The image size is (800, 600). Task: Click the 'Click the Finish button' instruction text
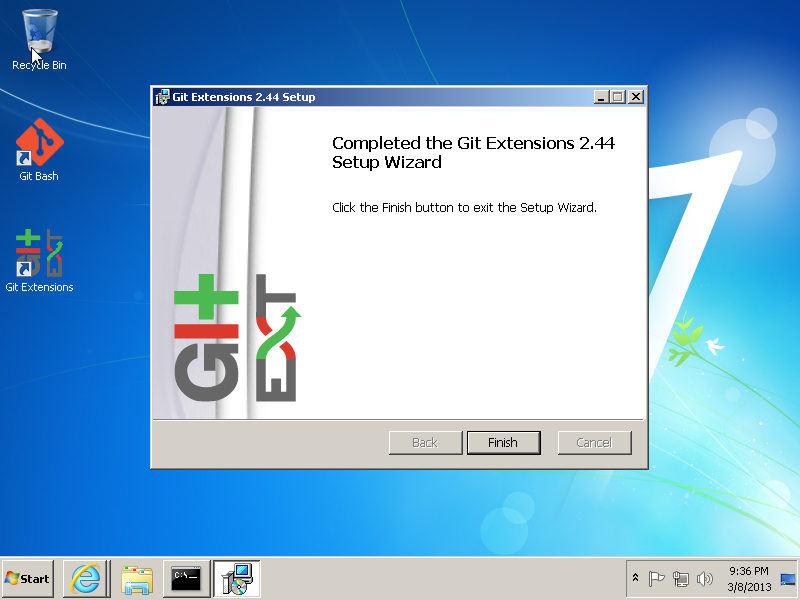[x=464, y=208]
